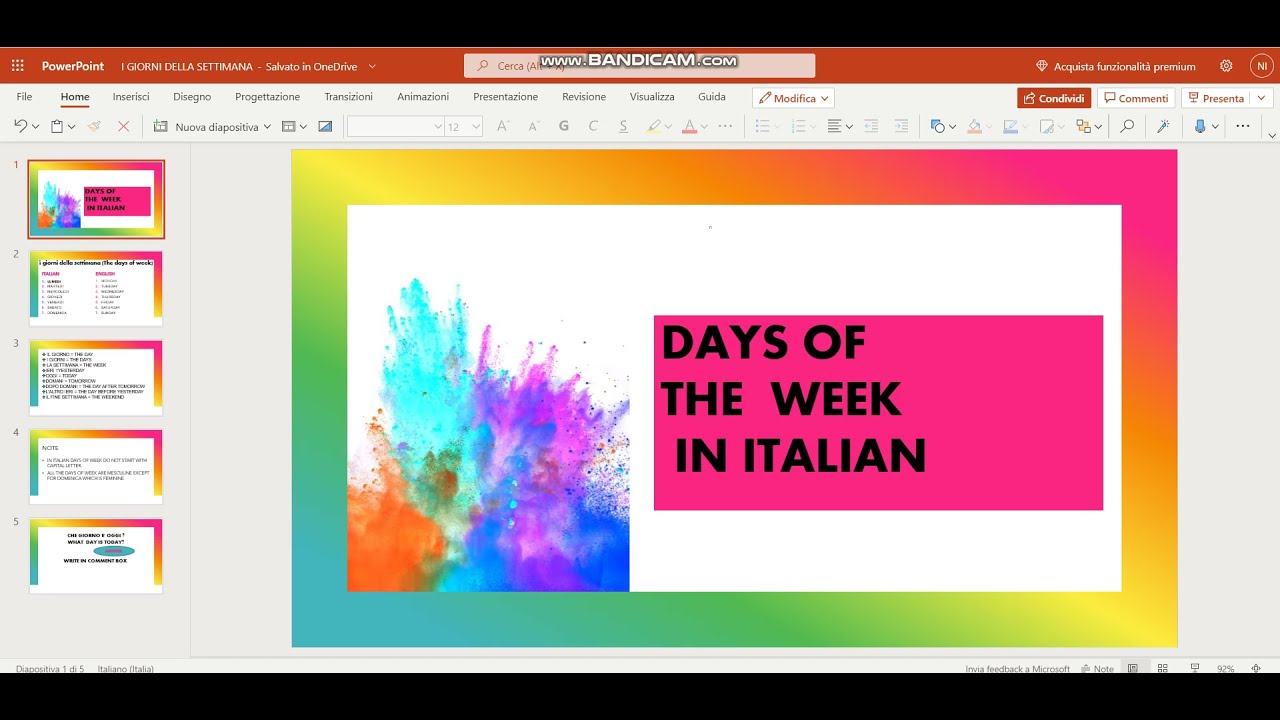Click the Dictate microphone icon
Image resolution: width=1280 pixels, height=720 pixels.
point(1200,126)
